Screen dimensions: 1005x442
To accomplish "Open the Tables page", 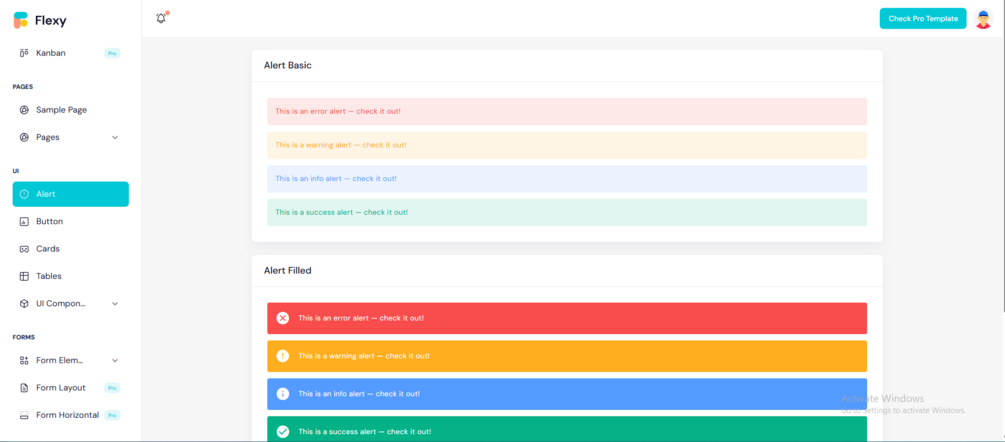I will click(x=71, y=276).
